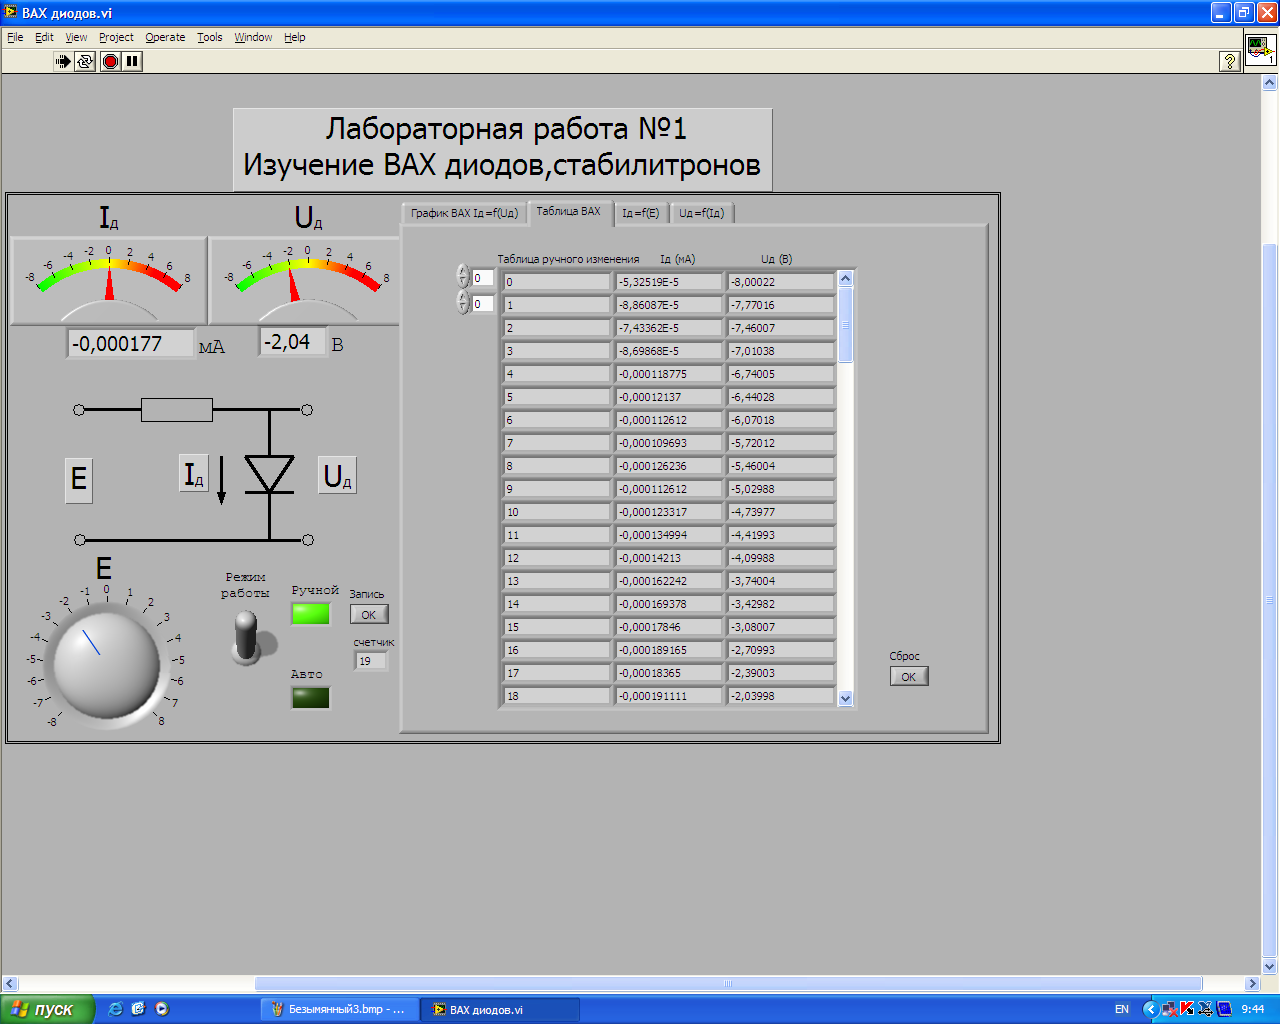Open the File menu
This screenshot has height=1024, width=1280.
pyautogui.click(x=15, y=37)
